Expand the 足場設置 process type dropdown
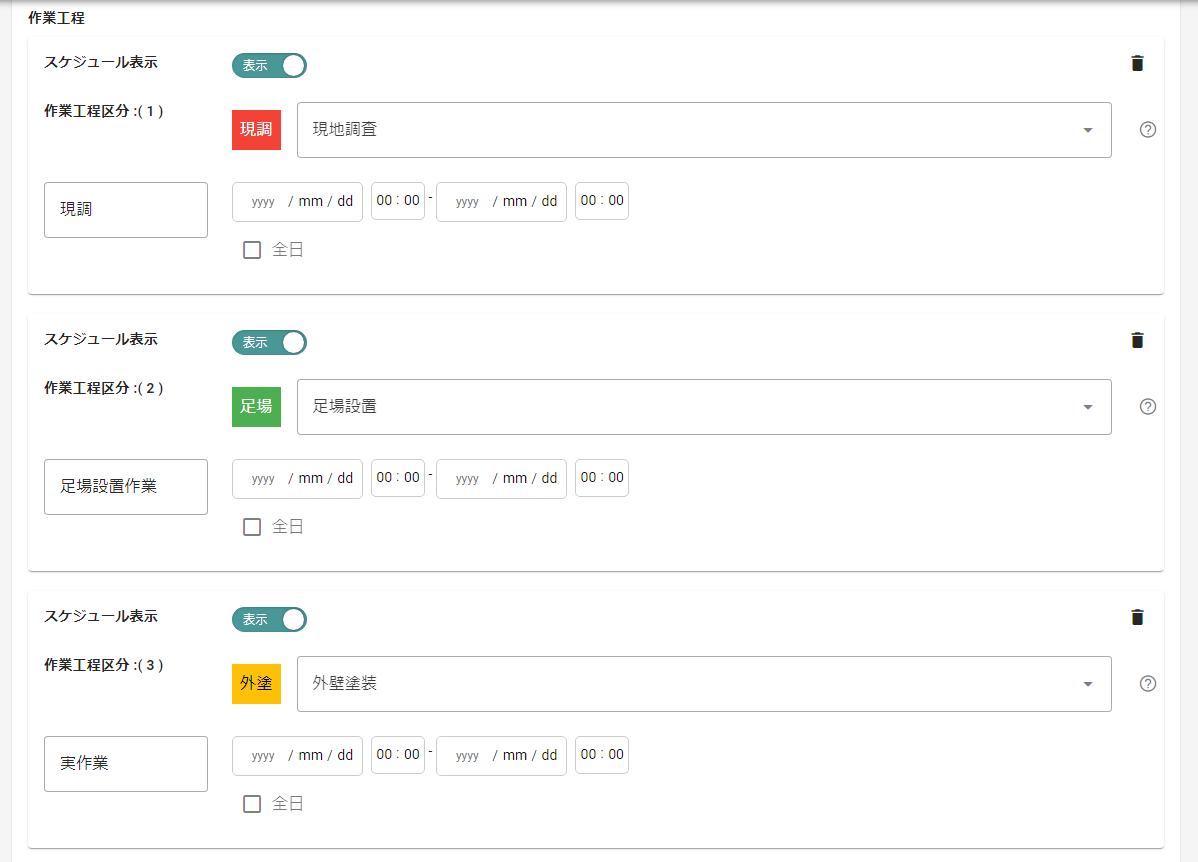The height and width of the screenshot is (862, 1198). click(x=704, y=407)
